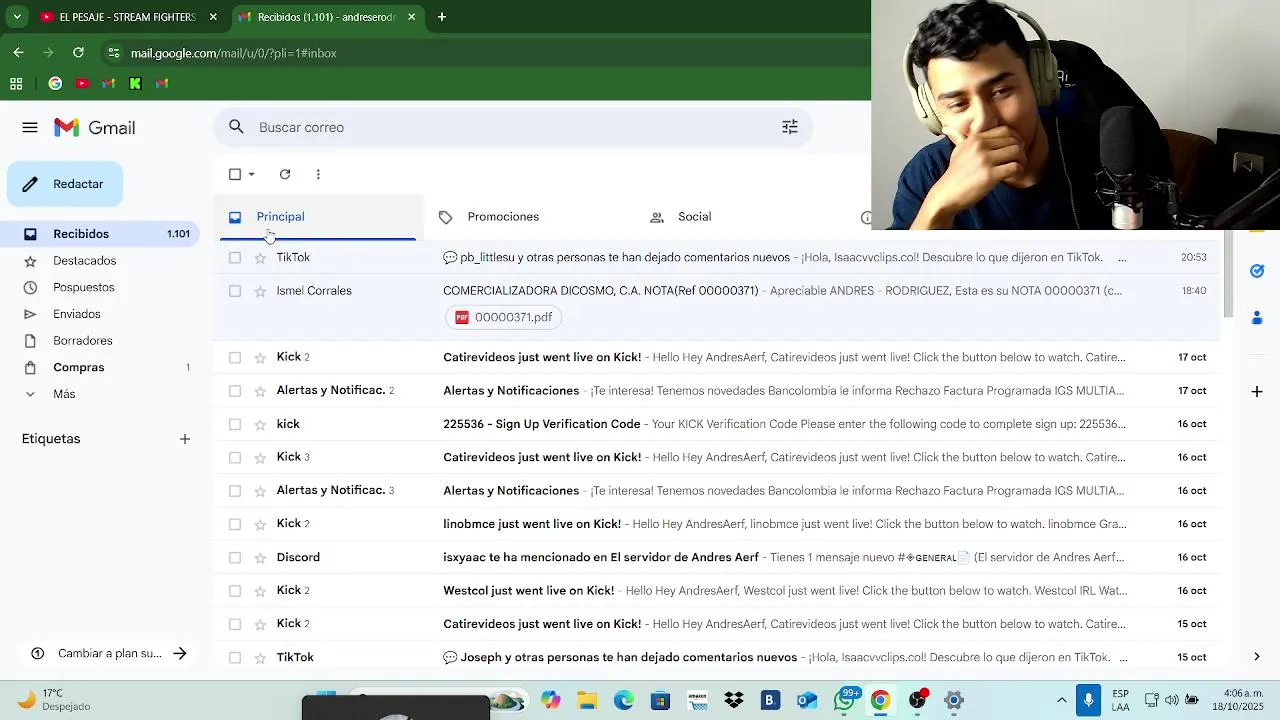
Task: Check the Discord email checkbox
Action: point(235,557)
